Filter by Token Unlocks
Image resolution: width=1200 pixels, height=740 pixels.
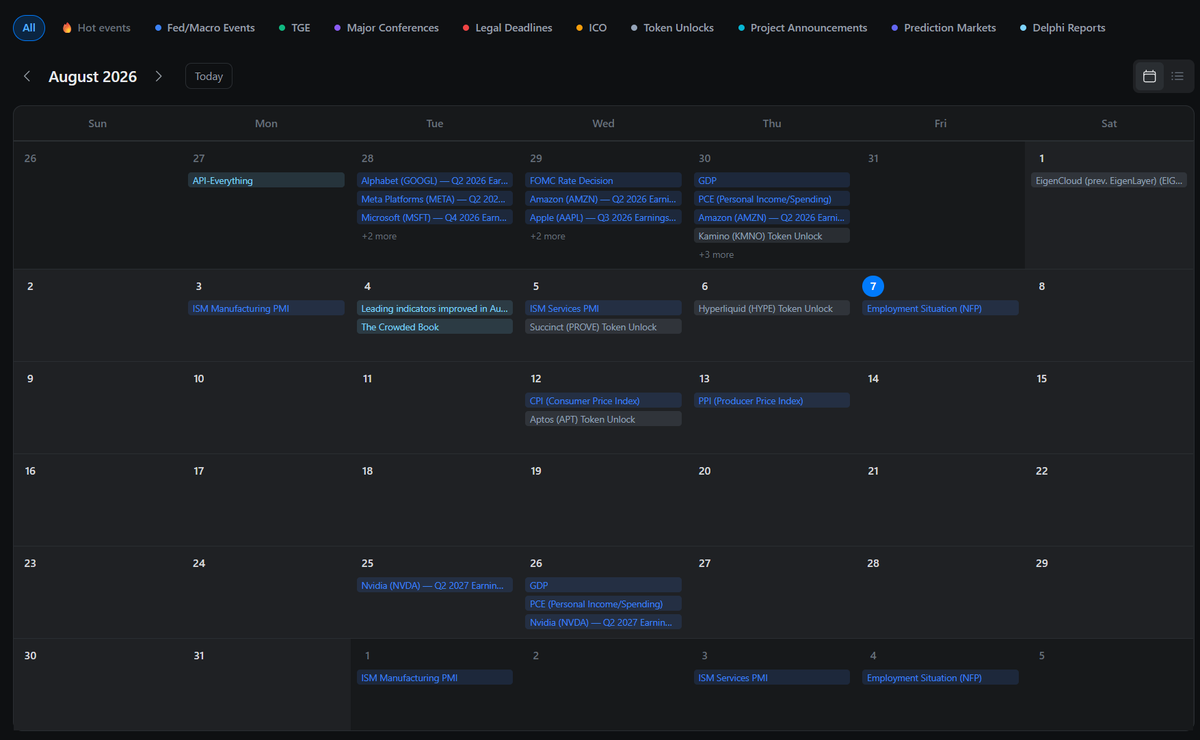(x=672, y=28)
